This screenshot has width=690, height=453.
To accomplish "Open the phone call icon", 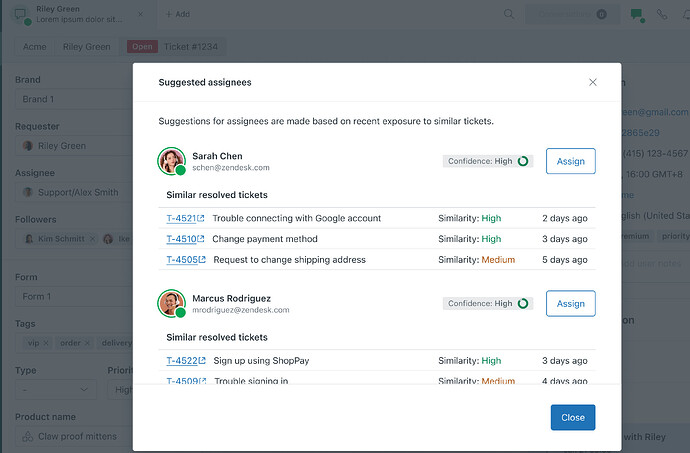I will pos(662,14).
